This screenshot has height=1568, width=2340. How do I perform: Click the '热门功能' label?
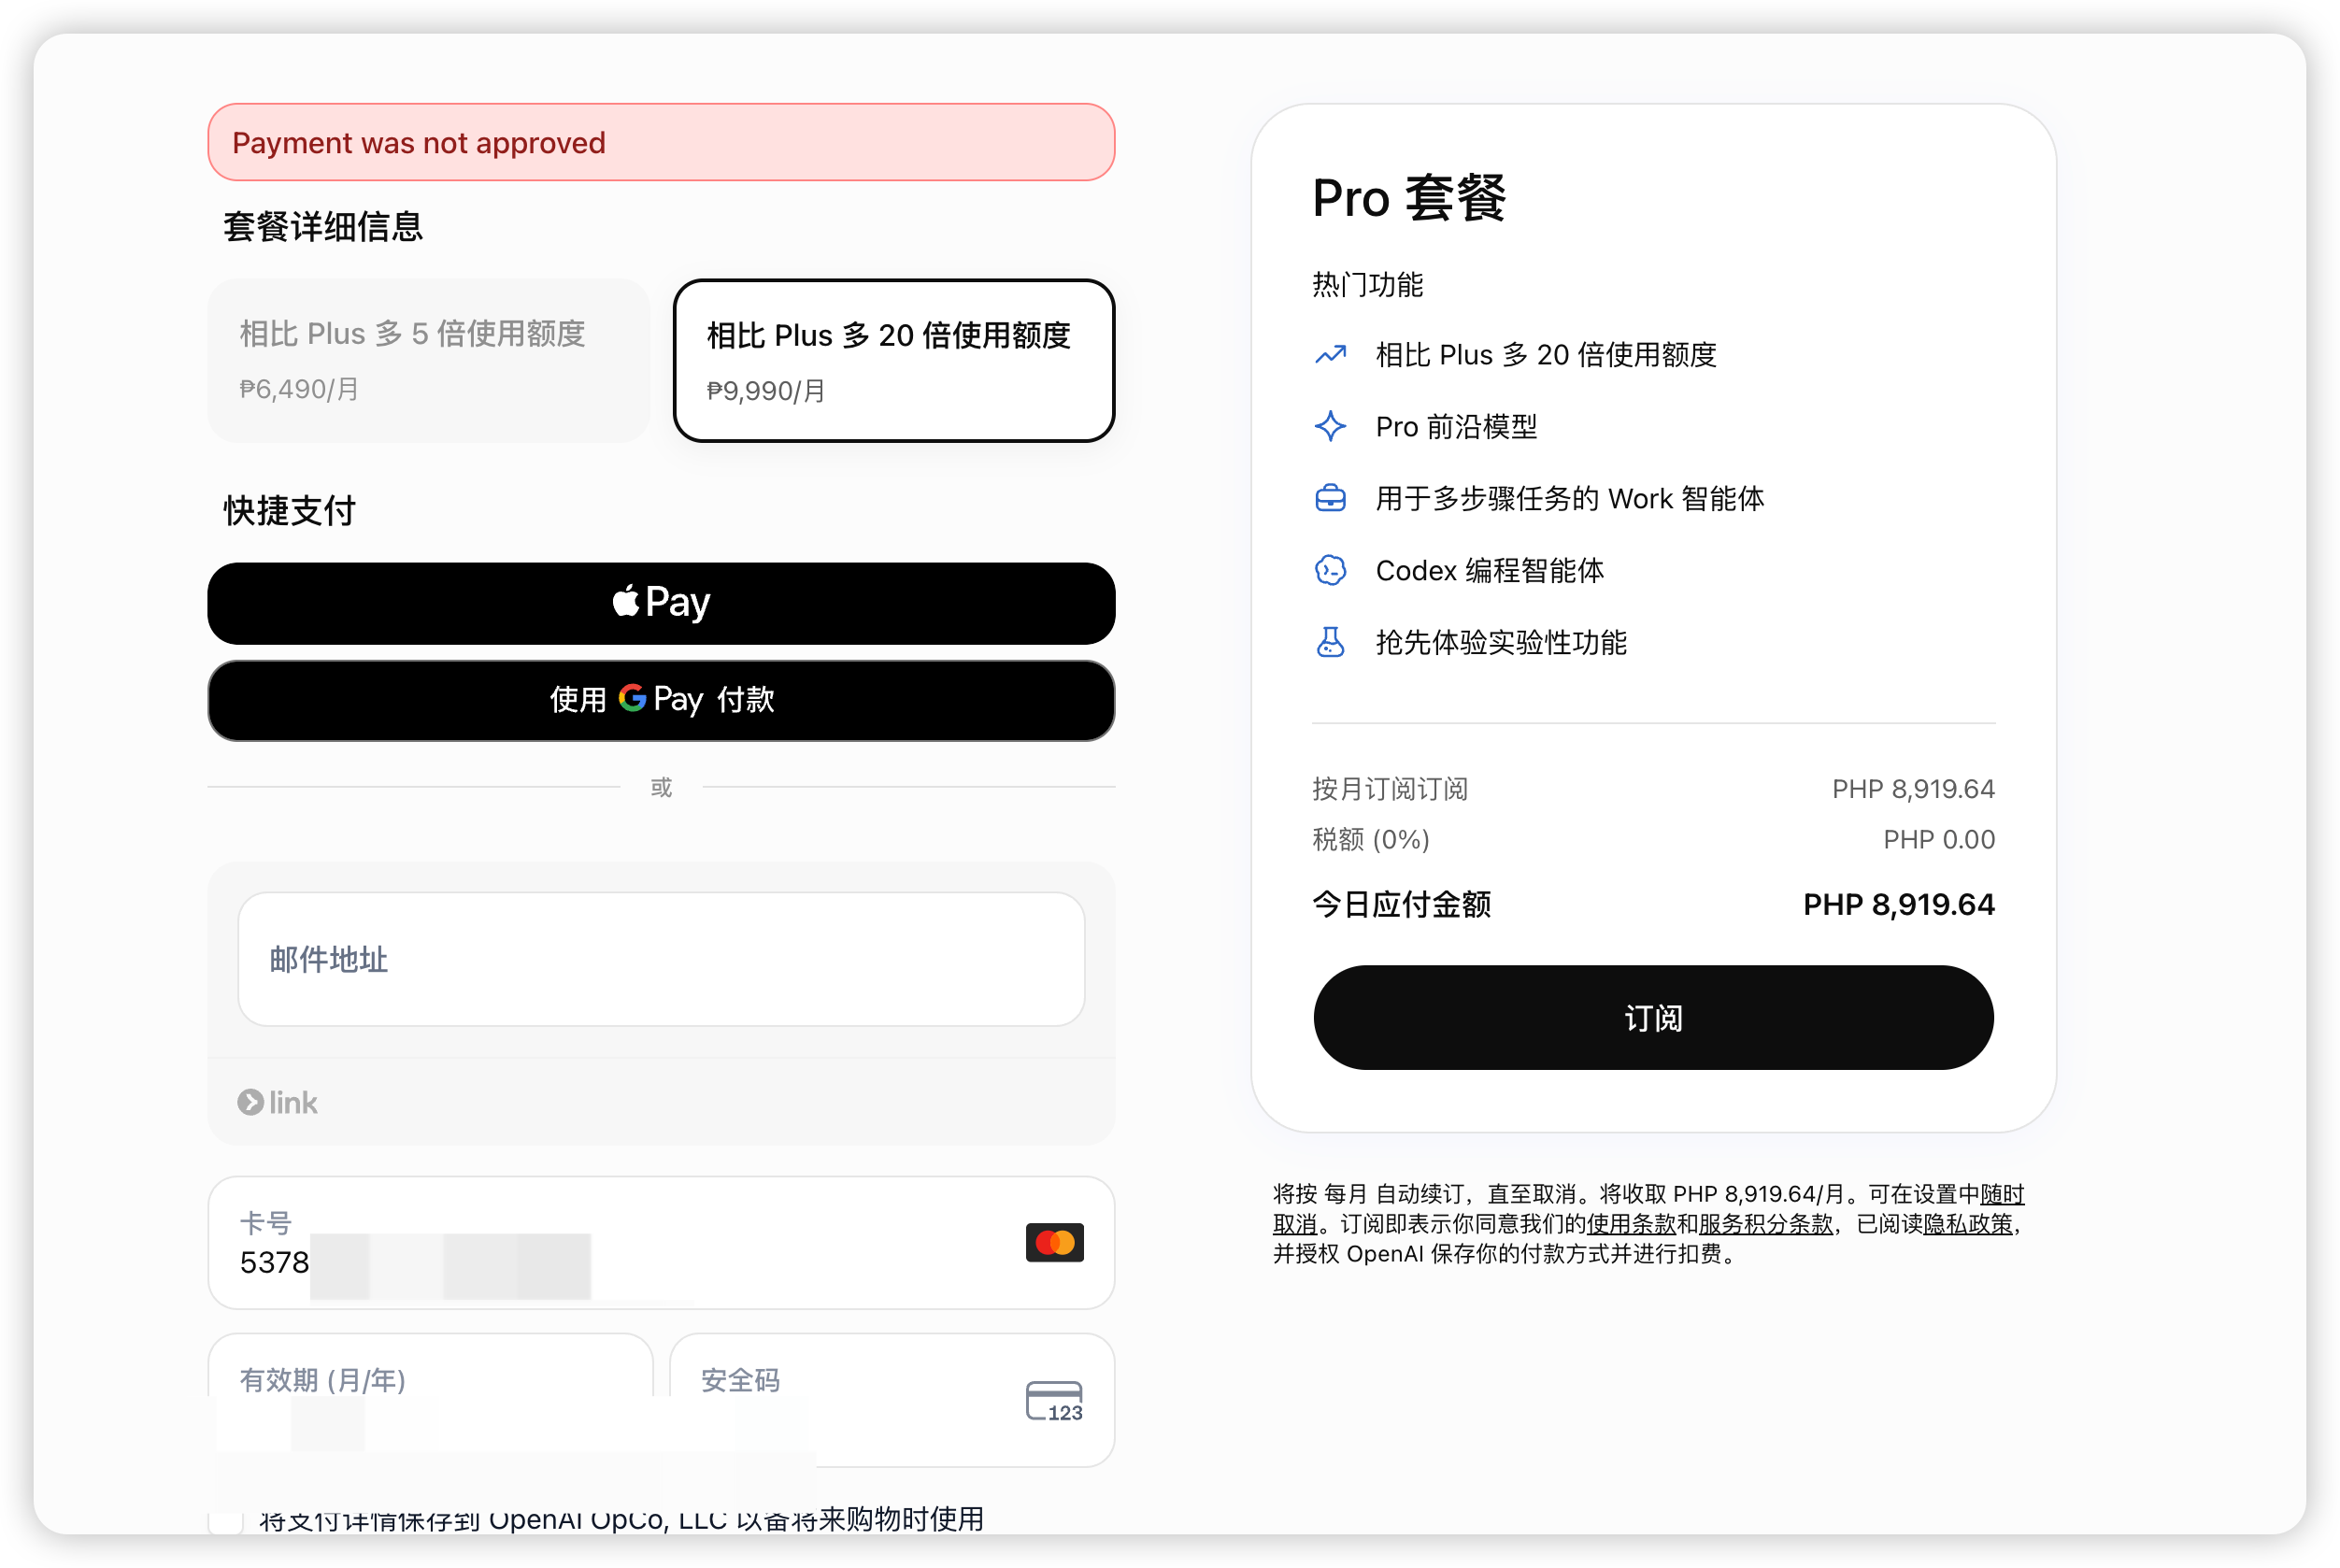(1367, 285)
